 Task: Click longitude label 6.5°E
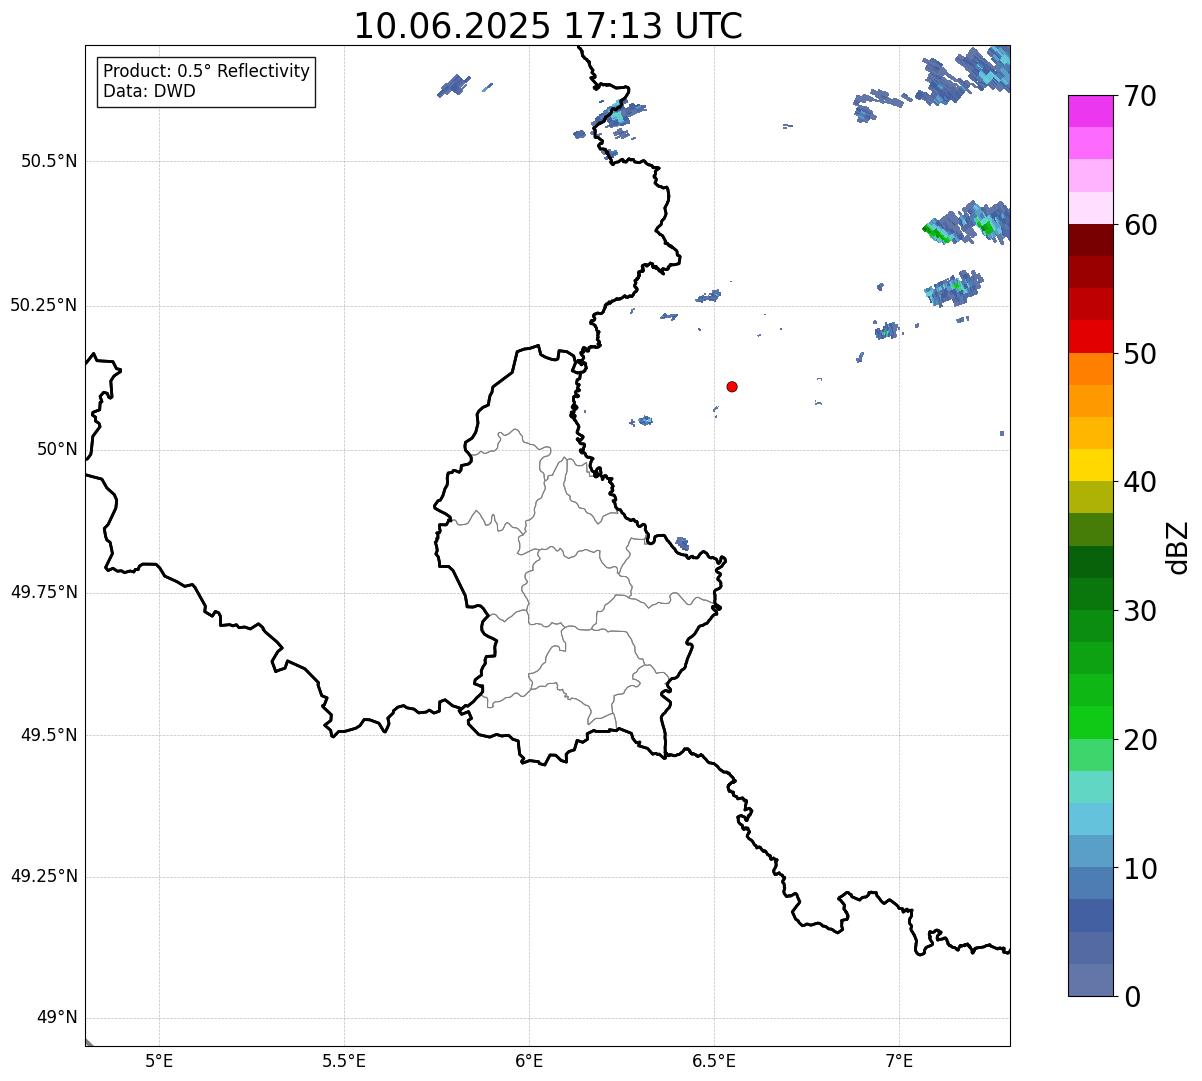pyautogui.click(x=714, y=1060)
